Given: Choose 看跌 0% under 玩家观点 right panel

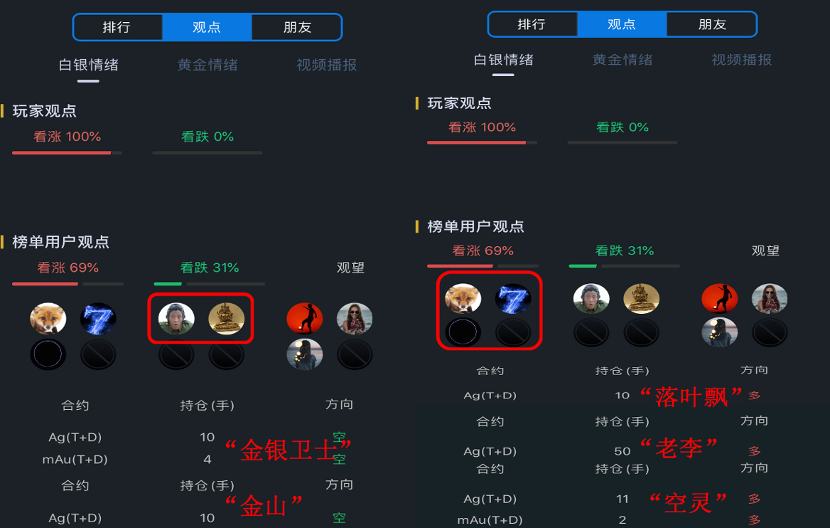Looking at the screenshot, I should [622, 127].
